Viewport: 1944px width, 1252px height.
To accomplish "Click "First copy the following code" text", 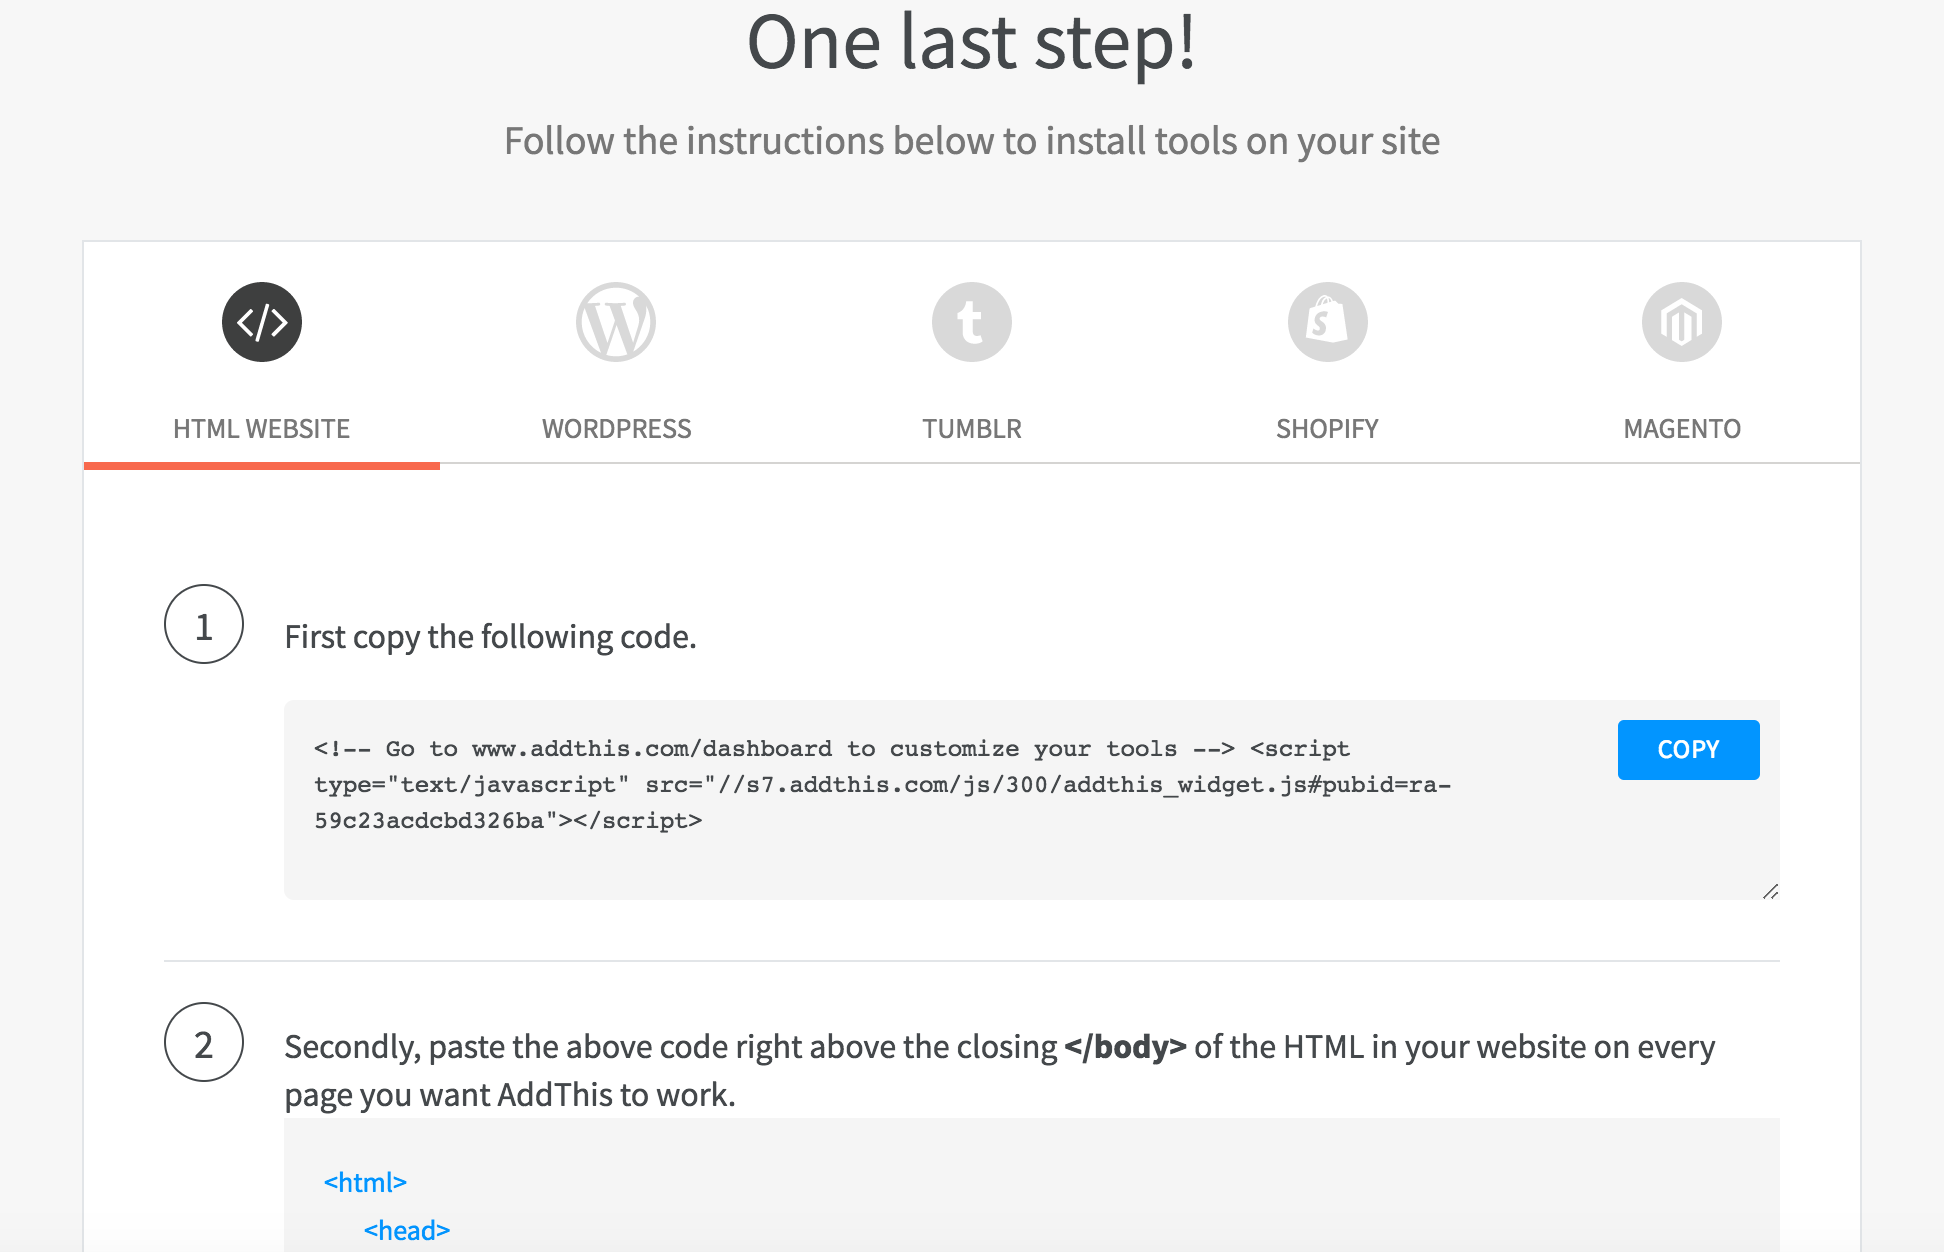I will coord(490,637).
